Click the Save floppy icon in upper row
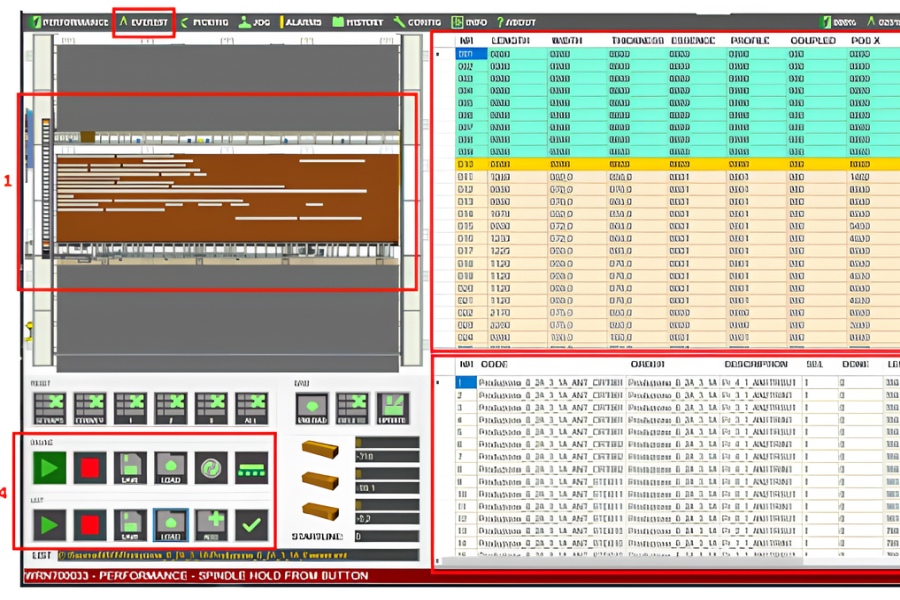900x600 pixels. pyautogui.click(x=130, y=468)
